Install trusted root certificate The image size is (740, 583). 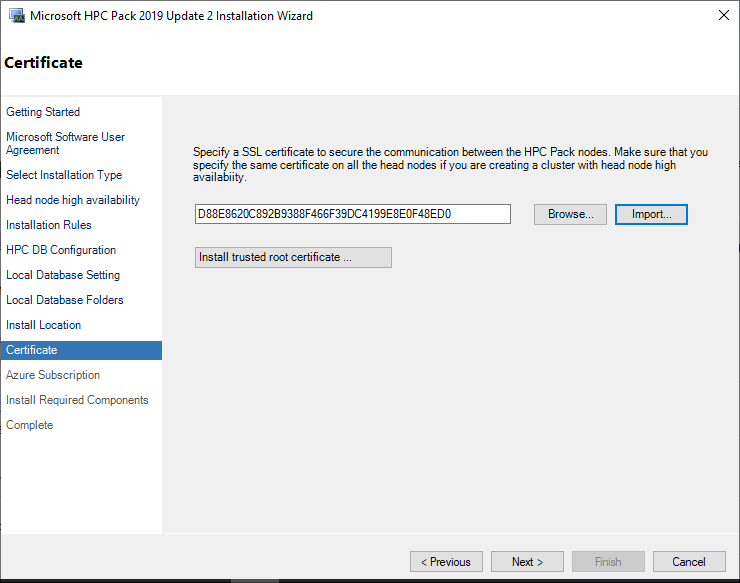pos(293,257)
